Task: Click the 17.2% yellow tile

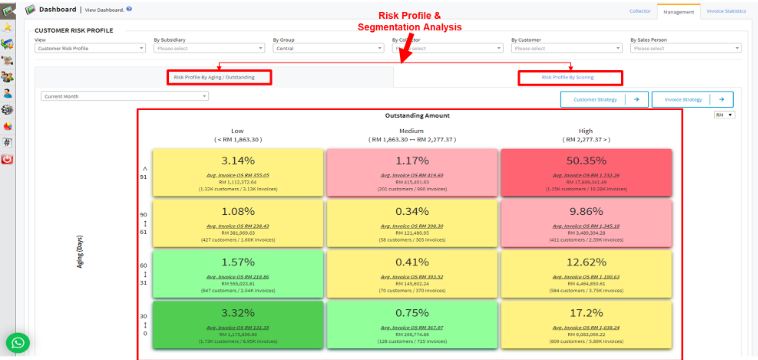Action: pos(586,325)
